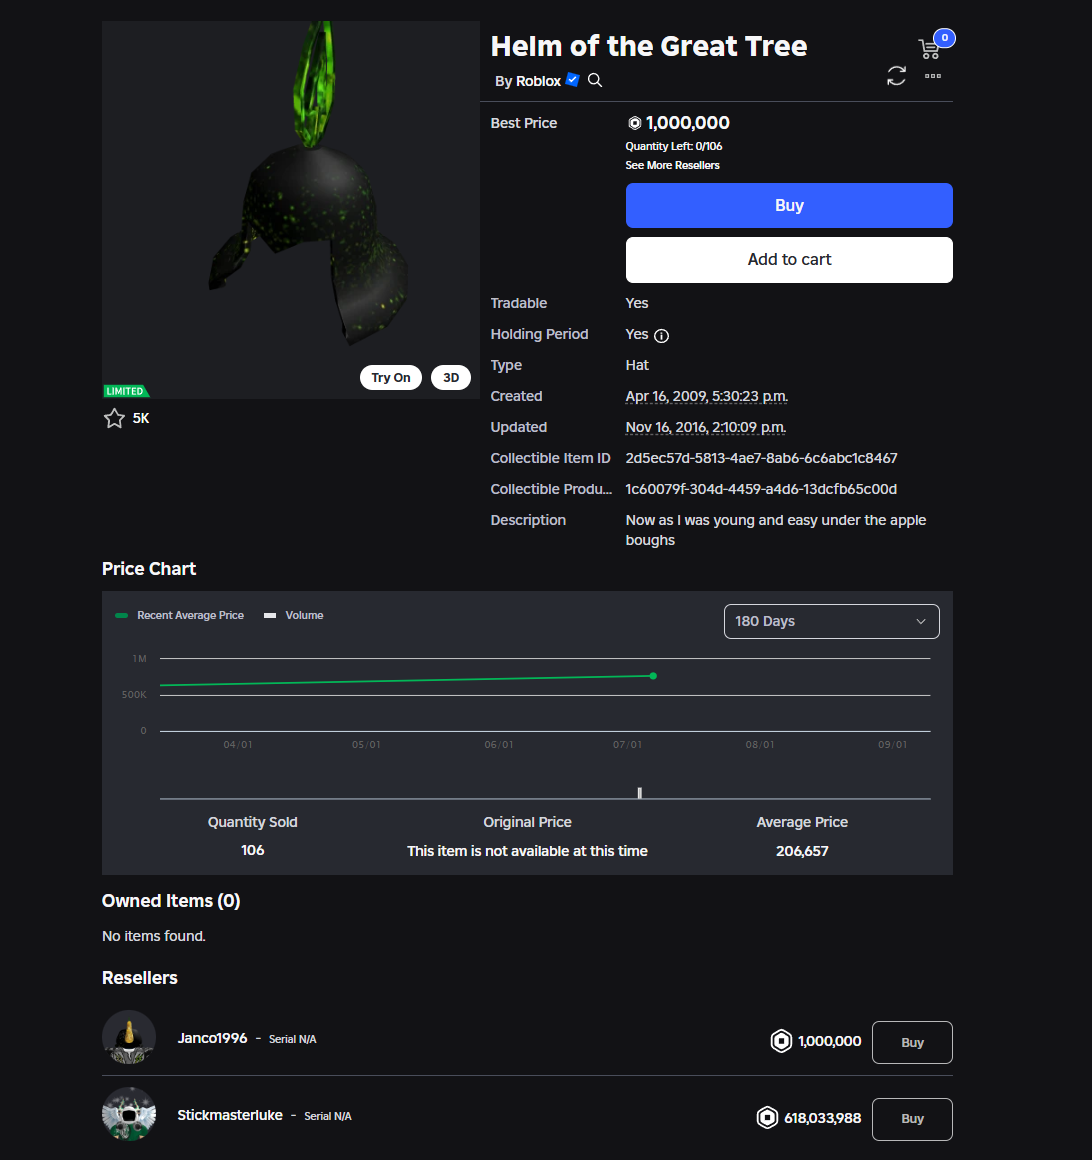The height and width of the screenshot is (1160, 1092).
Task: Click the 1,000,000 Best Price value
Action: [687, 123]
